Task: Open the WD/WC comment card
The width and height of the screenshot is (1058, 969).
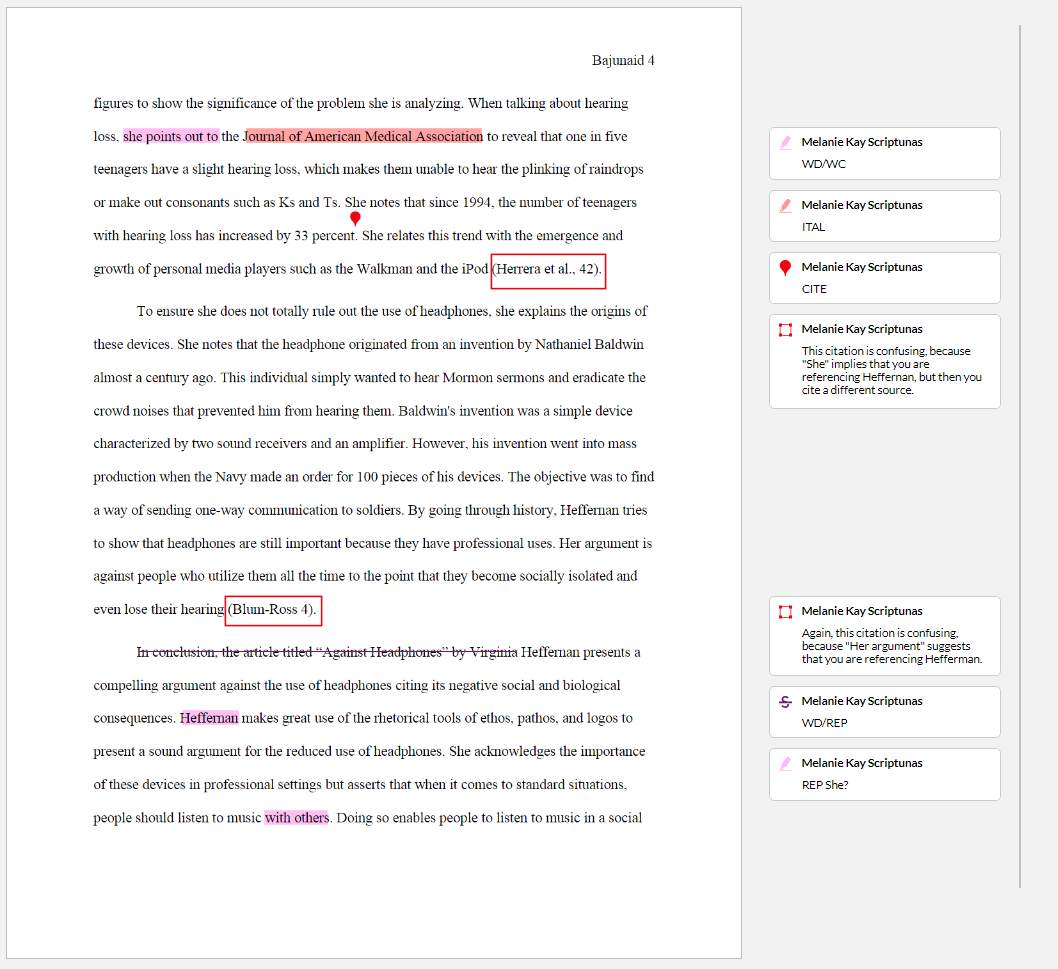Action: point(885,153)
